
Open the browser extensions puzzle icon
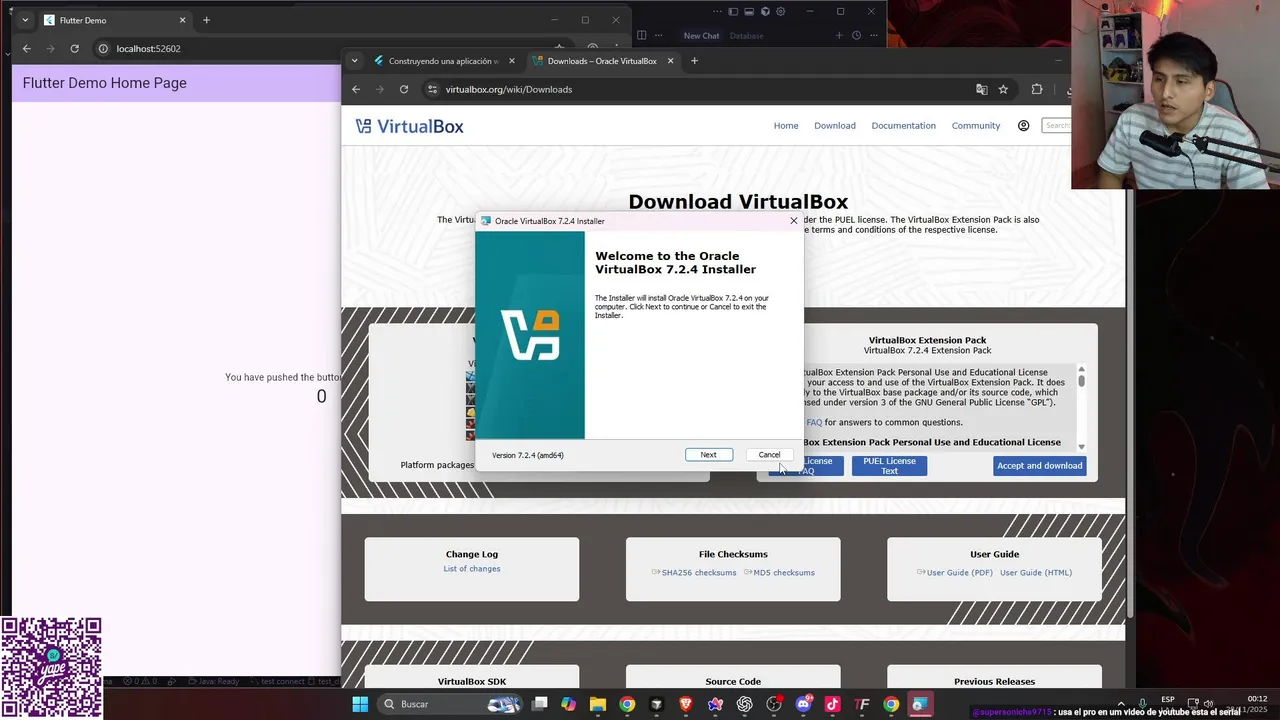pyautogui.click(x=1037, y=89)
